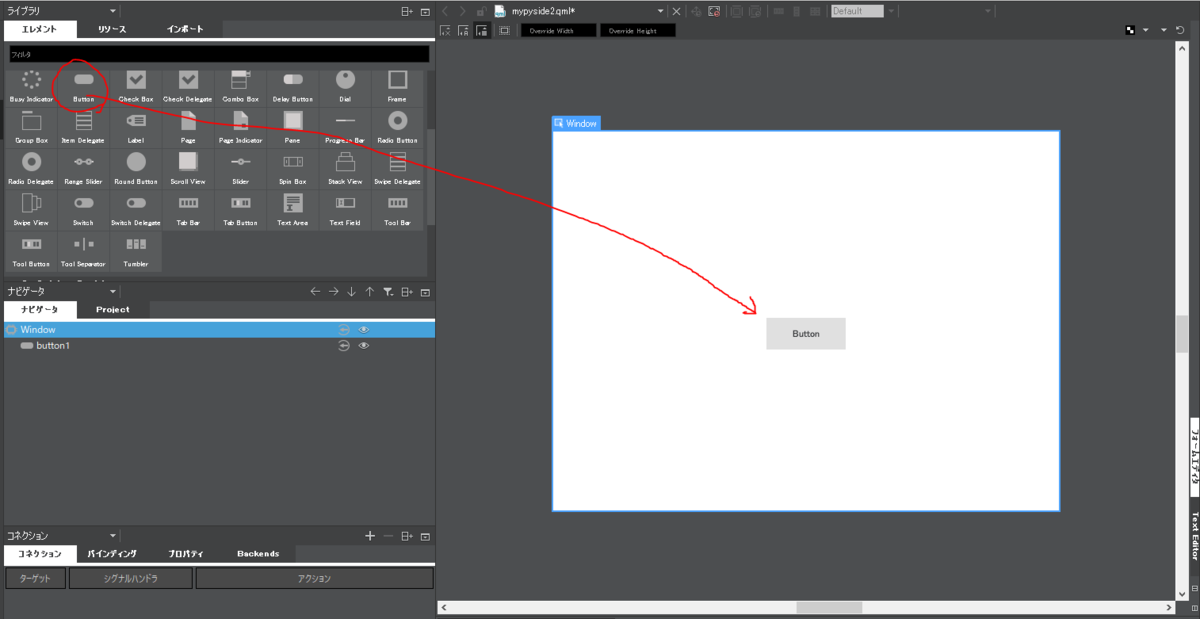Open the ライブラリ panel dropdown

pos(113,11)
